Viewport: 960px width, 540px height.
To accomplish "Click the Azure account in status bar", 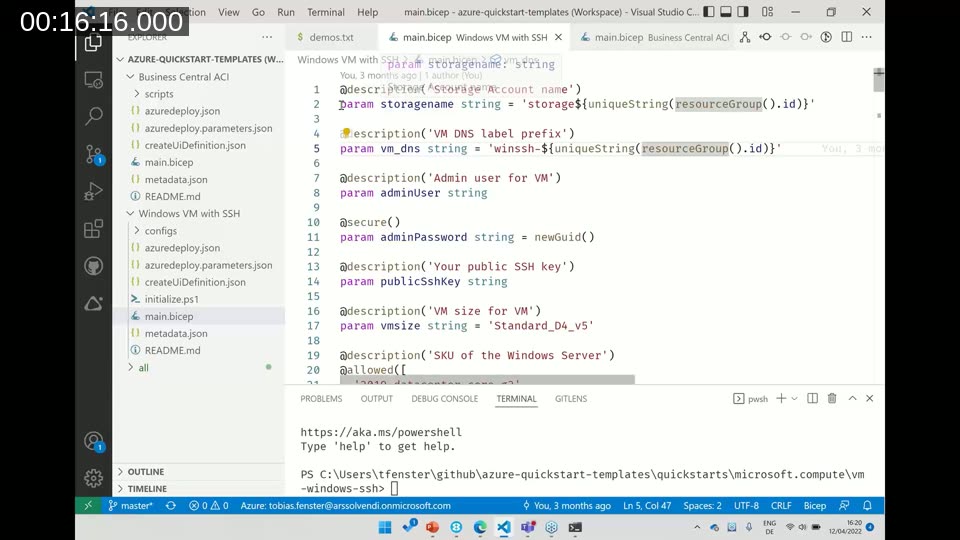I will 345,506.
